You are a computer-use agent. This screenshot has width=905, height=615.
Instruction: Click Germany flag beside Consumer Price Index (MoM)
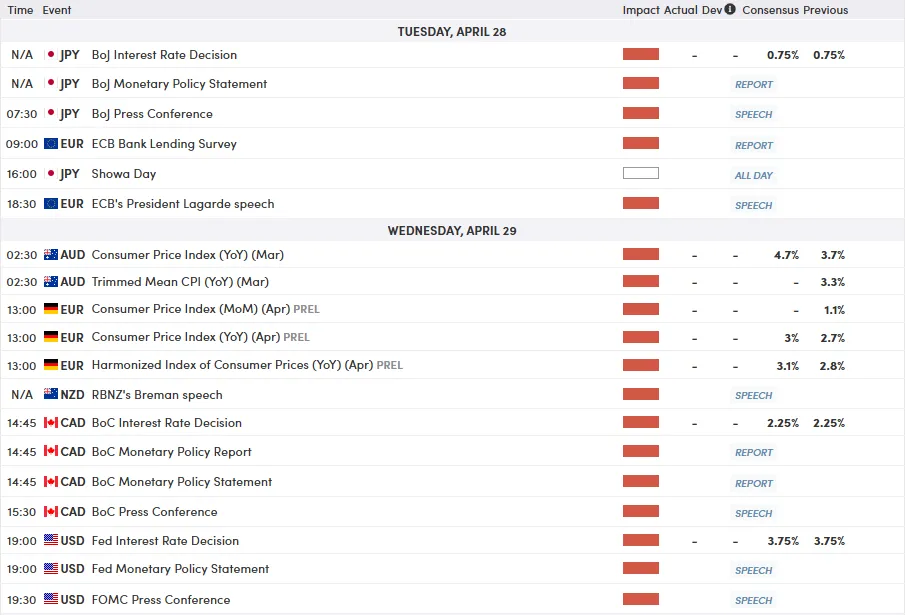51,309
